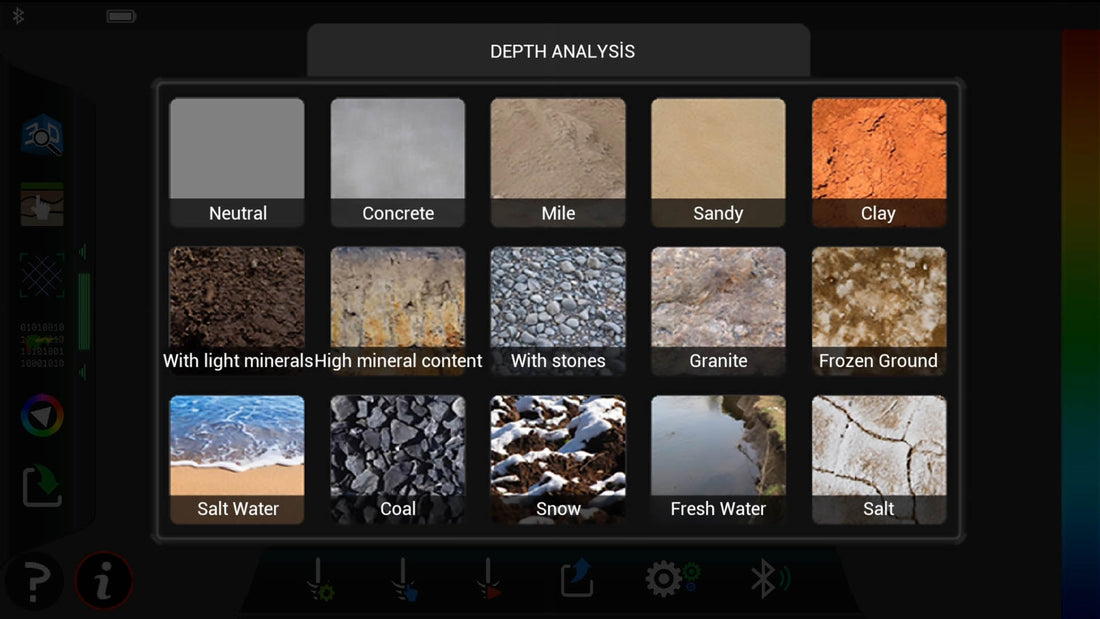
Task: Click the binary data icon in sidebar
Action: click(x=42, y=345)
